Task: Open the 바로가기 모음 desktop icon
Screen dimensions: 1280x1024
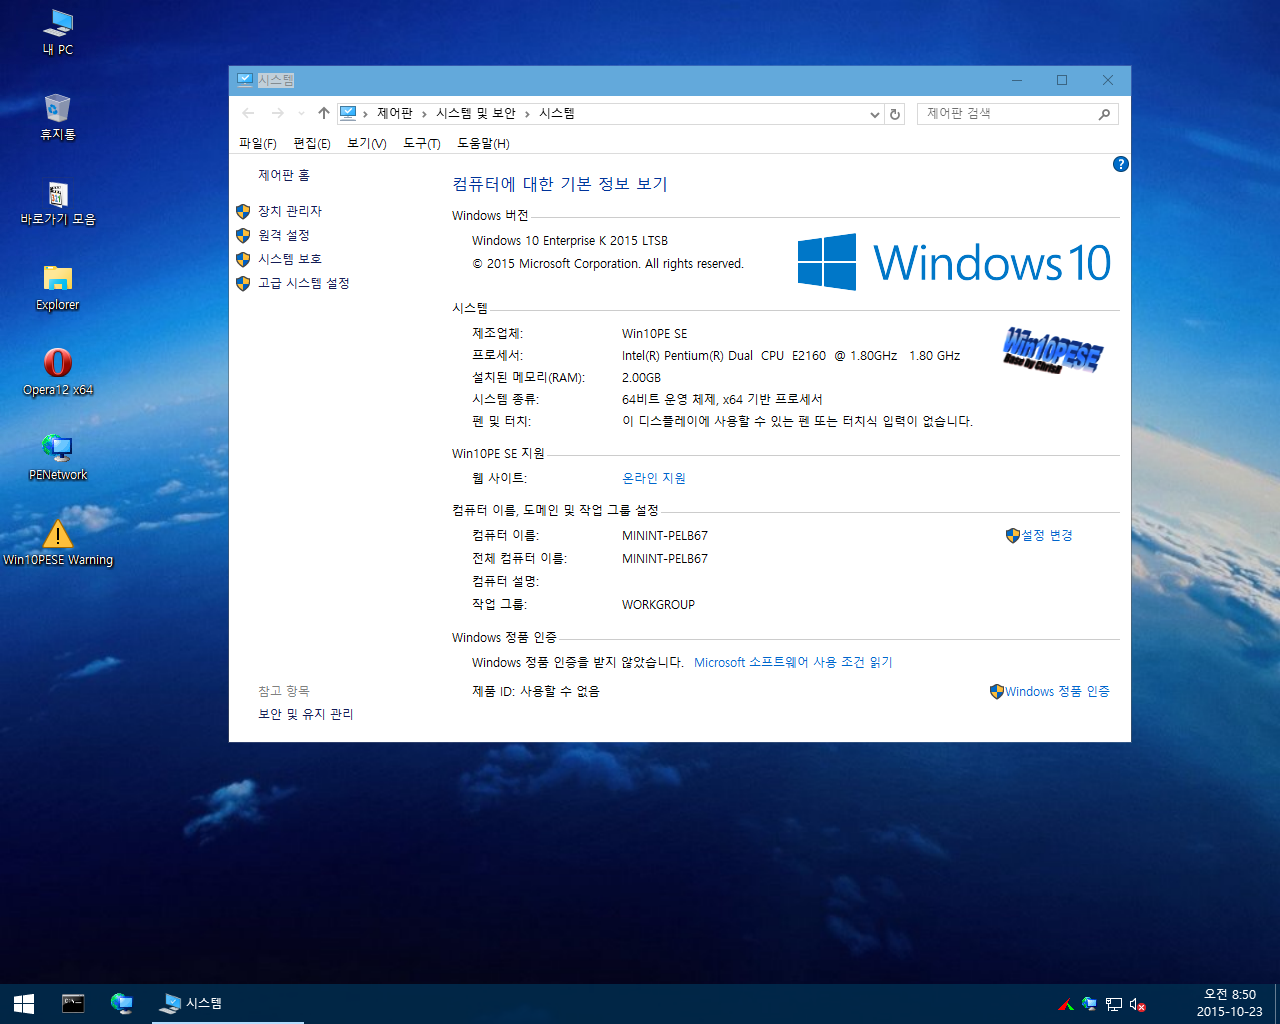Action: point(58,202)
